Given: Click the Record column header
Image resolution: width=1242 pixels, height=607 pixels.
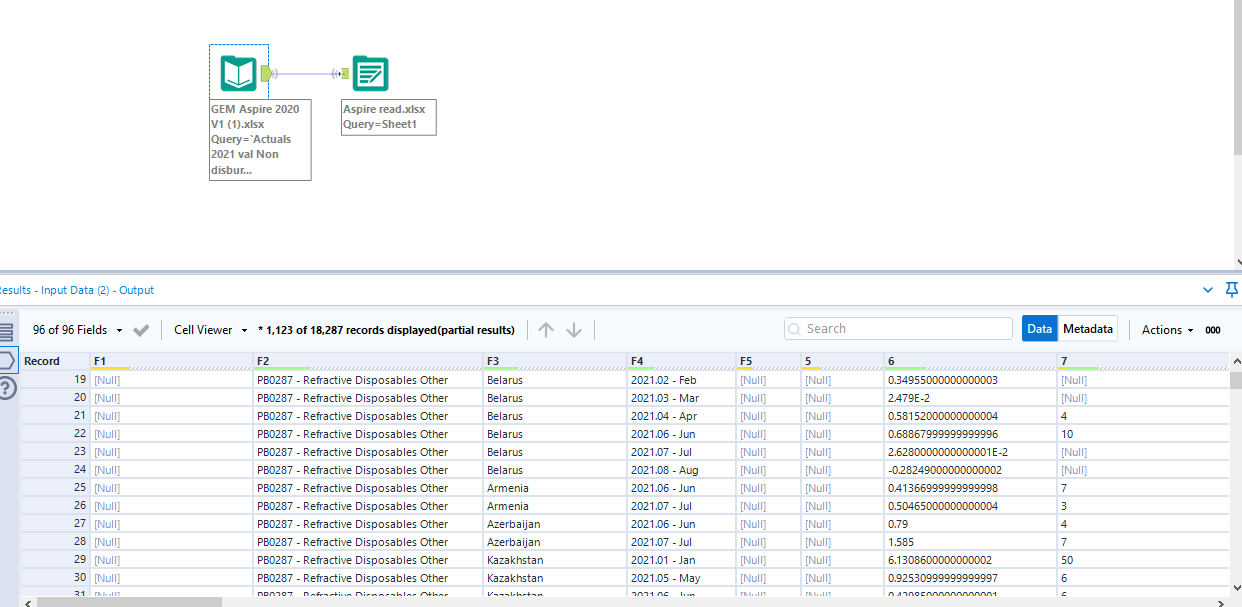Looking at the screenshot, I should (x=54, y=361).
